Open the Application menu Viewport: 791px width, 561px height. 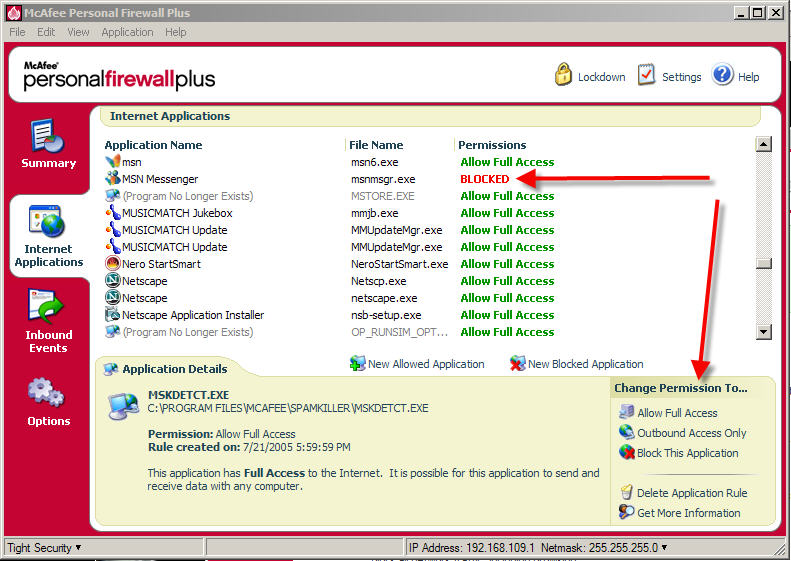tap(127, 32)
